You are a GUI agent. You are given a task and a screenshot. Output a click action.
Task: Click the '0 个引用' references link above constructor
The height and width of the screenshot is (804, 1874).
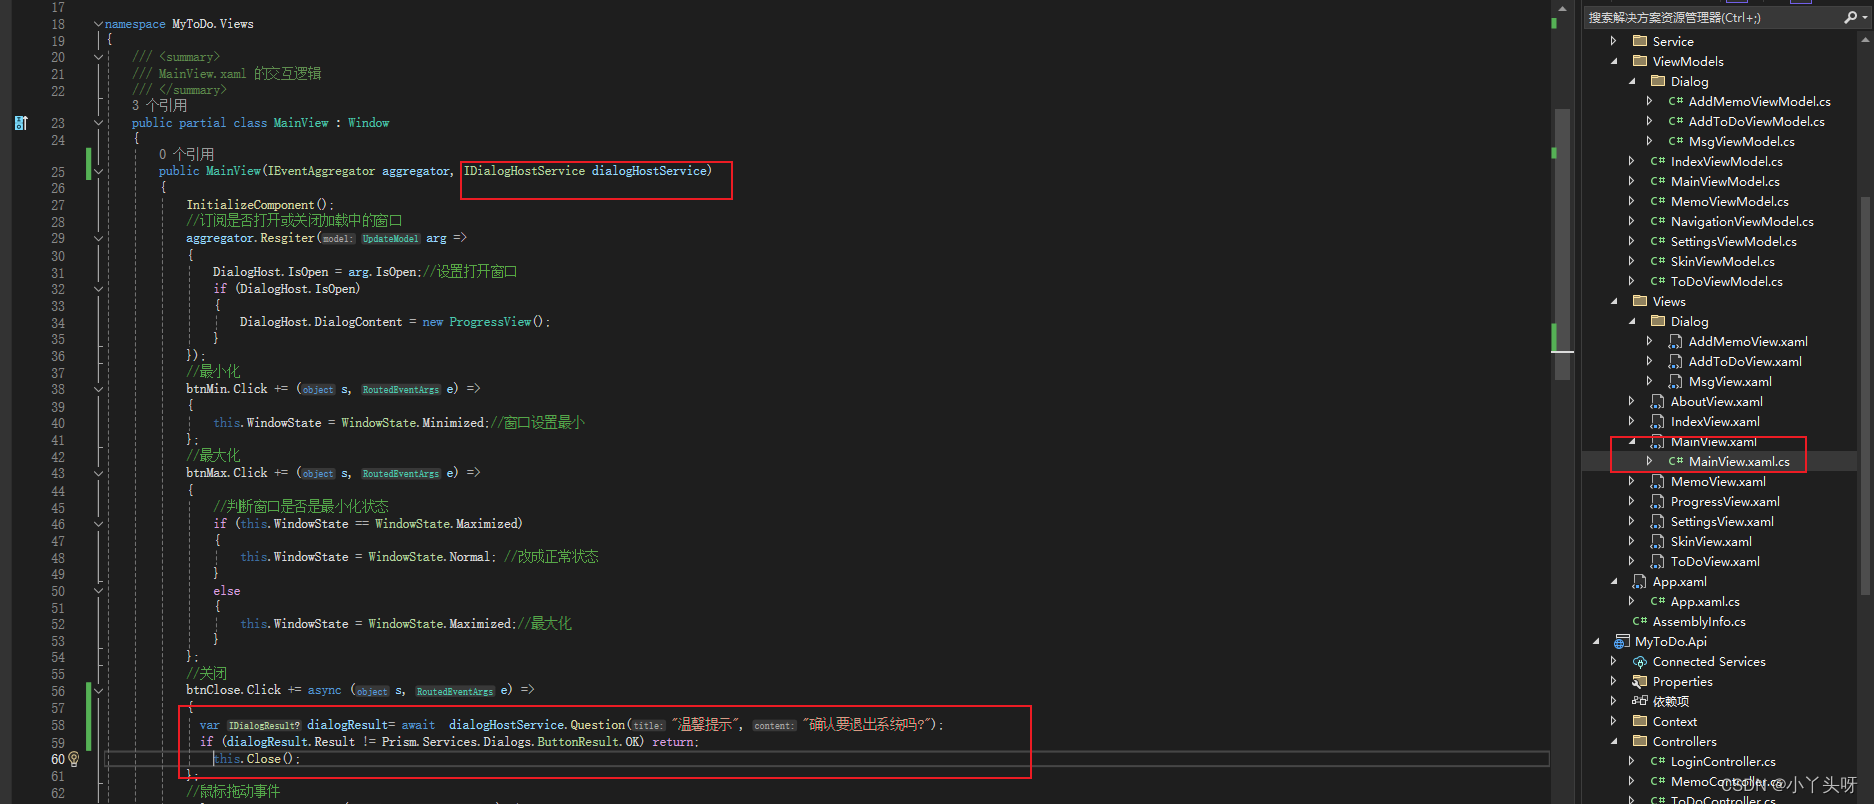point(186,154)
